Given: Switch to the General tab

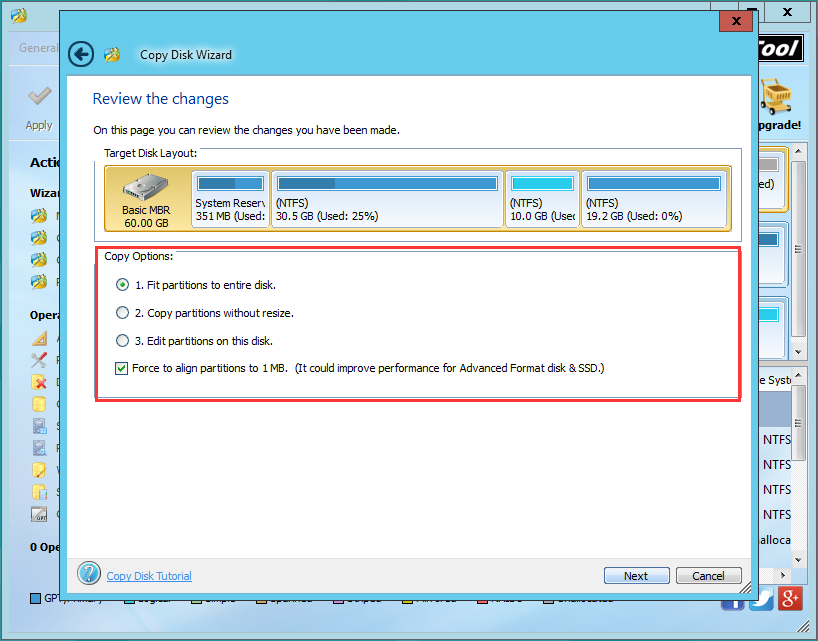Looking at the screenshot, I should coord(36,47).
